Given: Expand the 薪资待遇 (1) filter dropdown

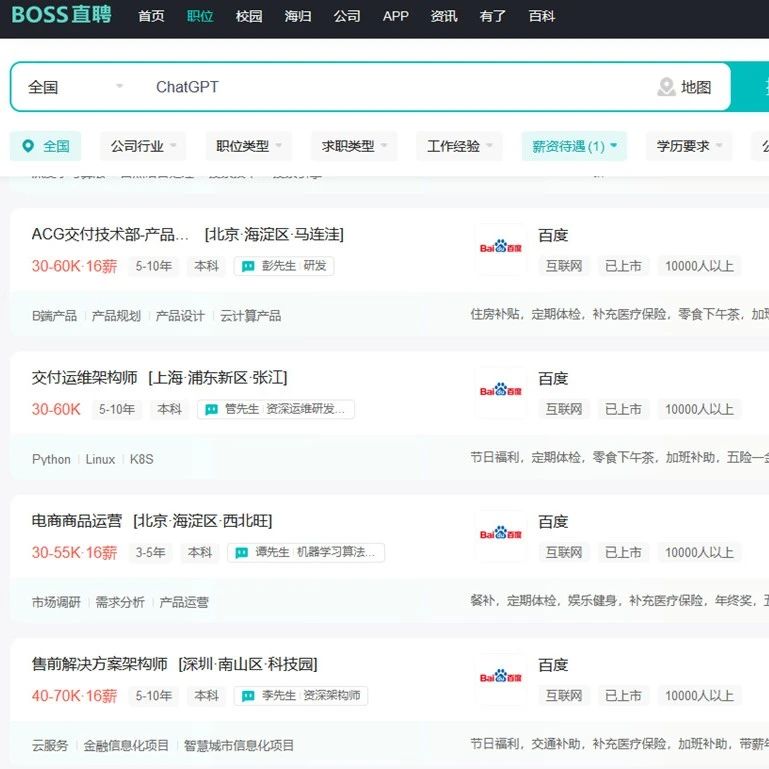Looking at the screenshot, I should [574, 146].
